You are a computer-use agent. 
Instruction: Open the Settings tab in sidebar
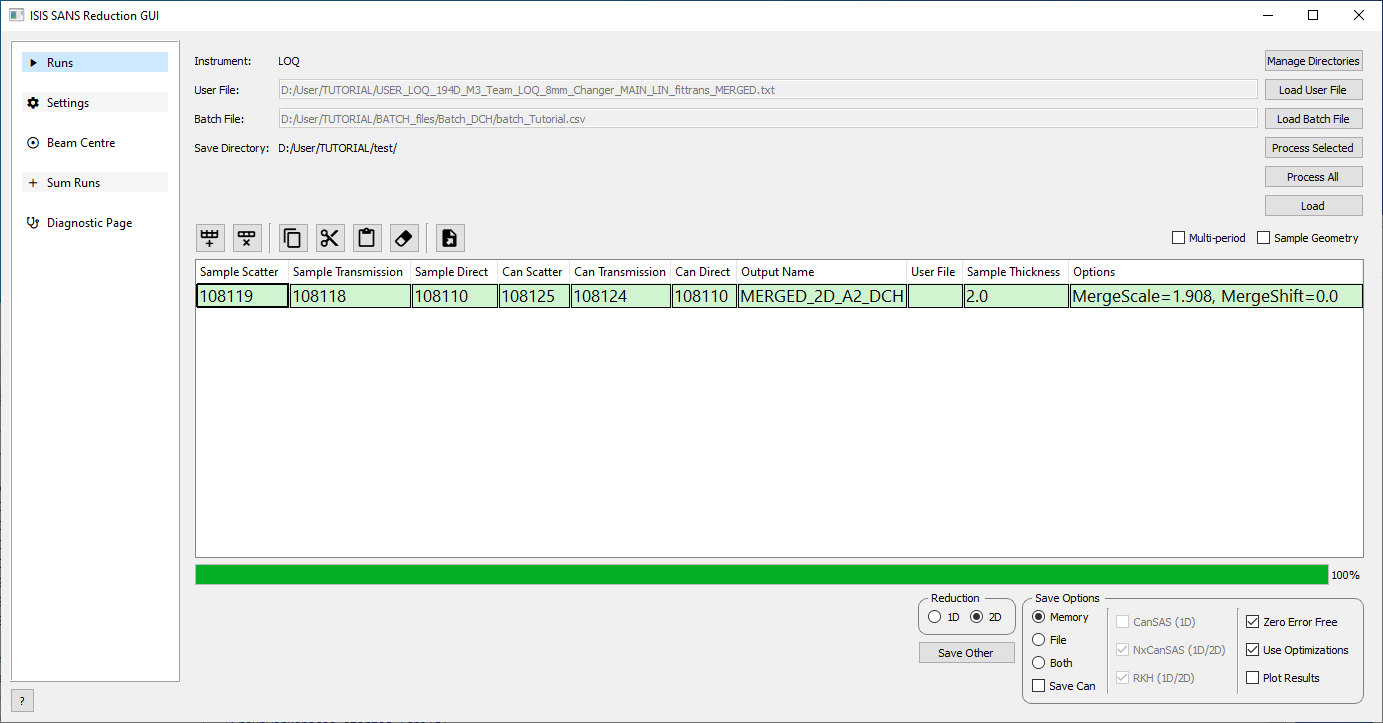[68, 103]
